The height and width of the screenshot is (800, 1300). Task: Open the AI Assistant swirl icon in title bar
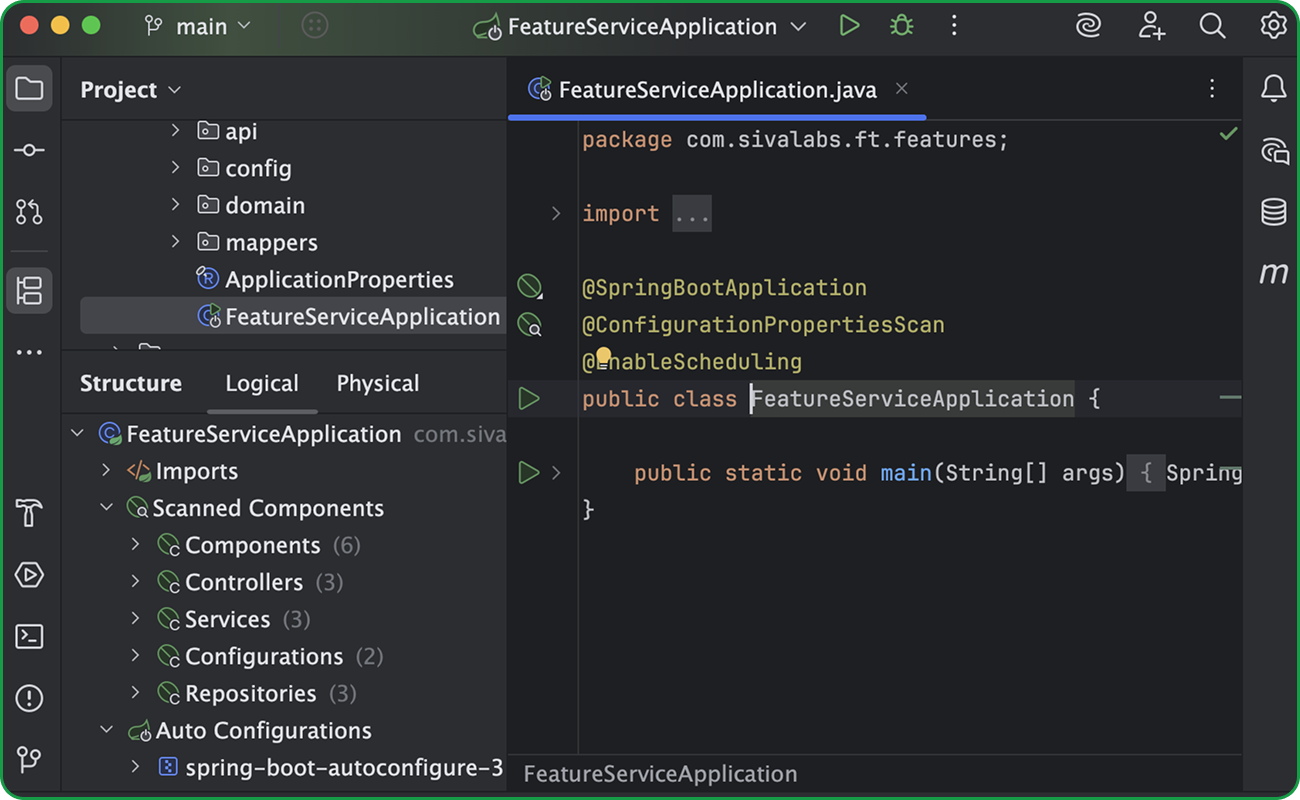tap(1088, 26)
